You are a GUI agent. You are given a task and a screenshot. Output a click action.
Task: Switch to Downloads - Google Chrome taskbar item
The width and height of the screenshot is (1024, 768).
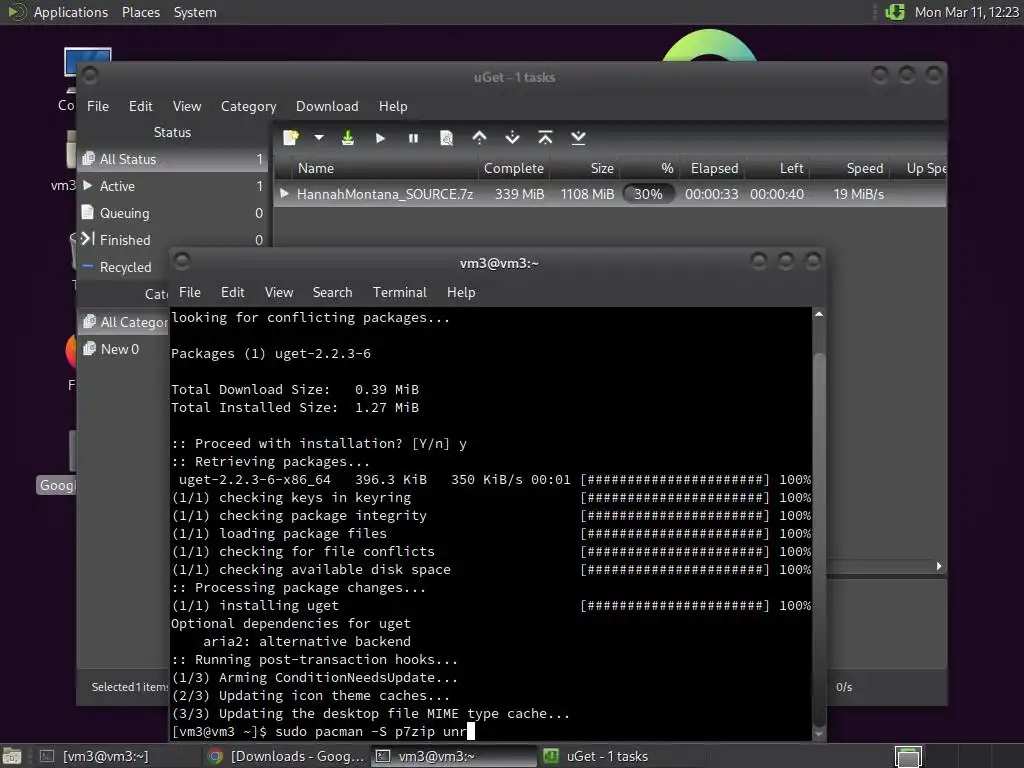tap(285, 756)
